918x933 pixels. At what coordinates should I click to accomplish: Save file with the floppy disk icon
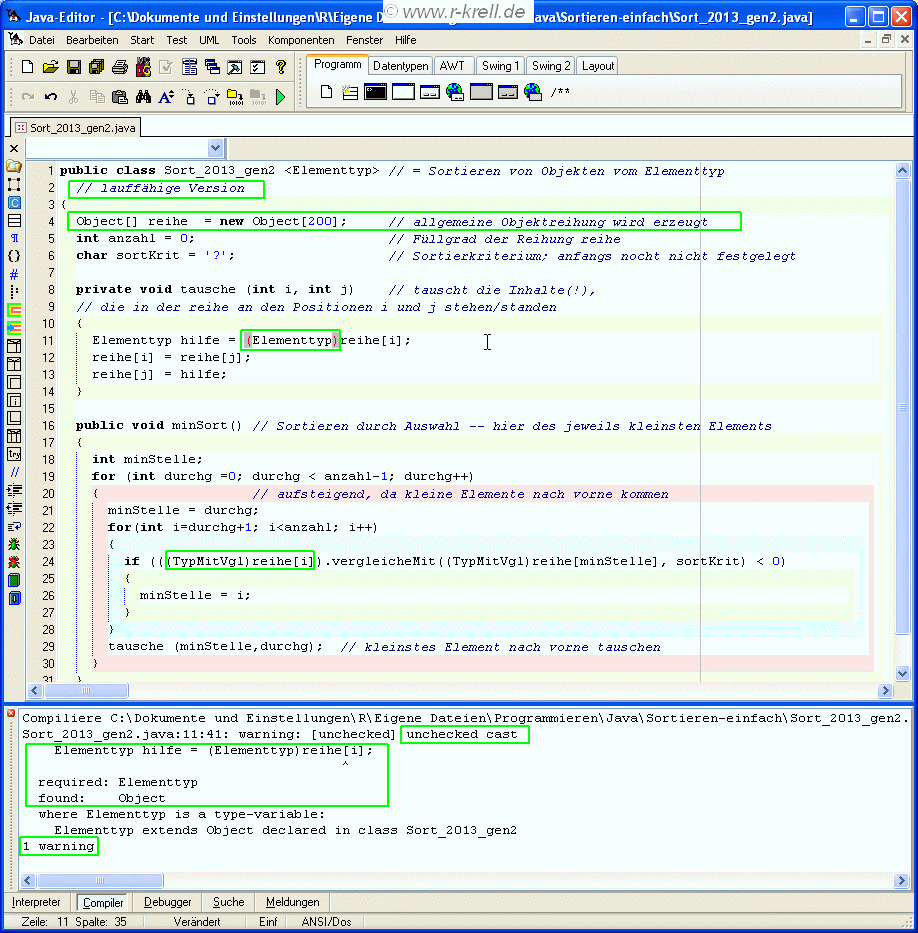(74, 67)
